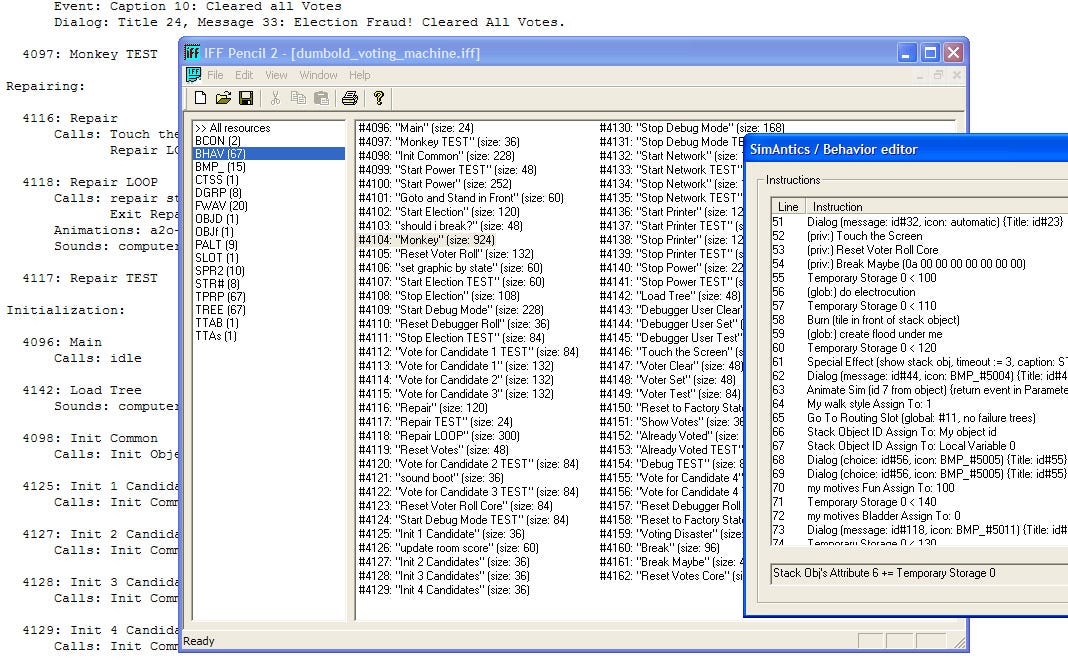Click the Copy toolbar icon
Image resolution: width=1068 pixels, height=660 pixels.
tap(298, 98)
